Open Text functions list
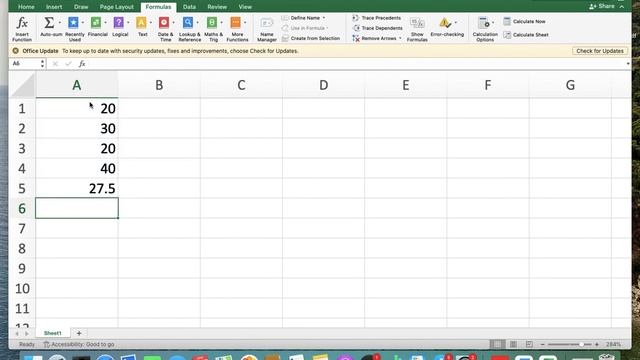 142,27
